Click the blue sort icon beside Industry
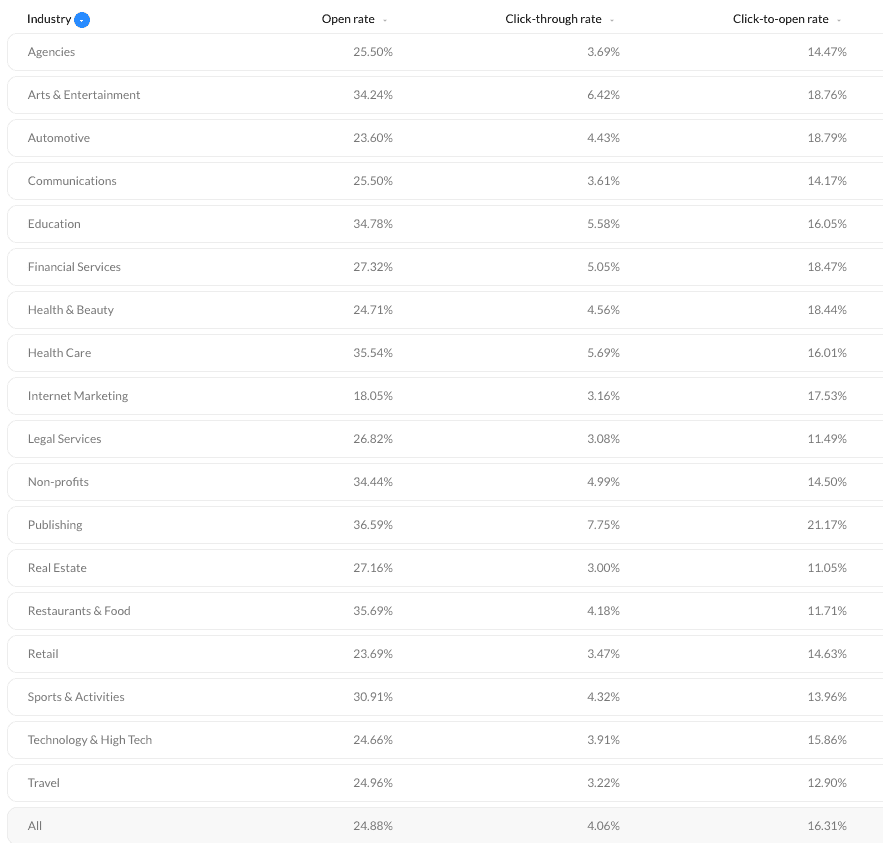 pyautogui.click(x=82, y=20)
